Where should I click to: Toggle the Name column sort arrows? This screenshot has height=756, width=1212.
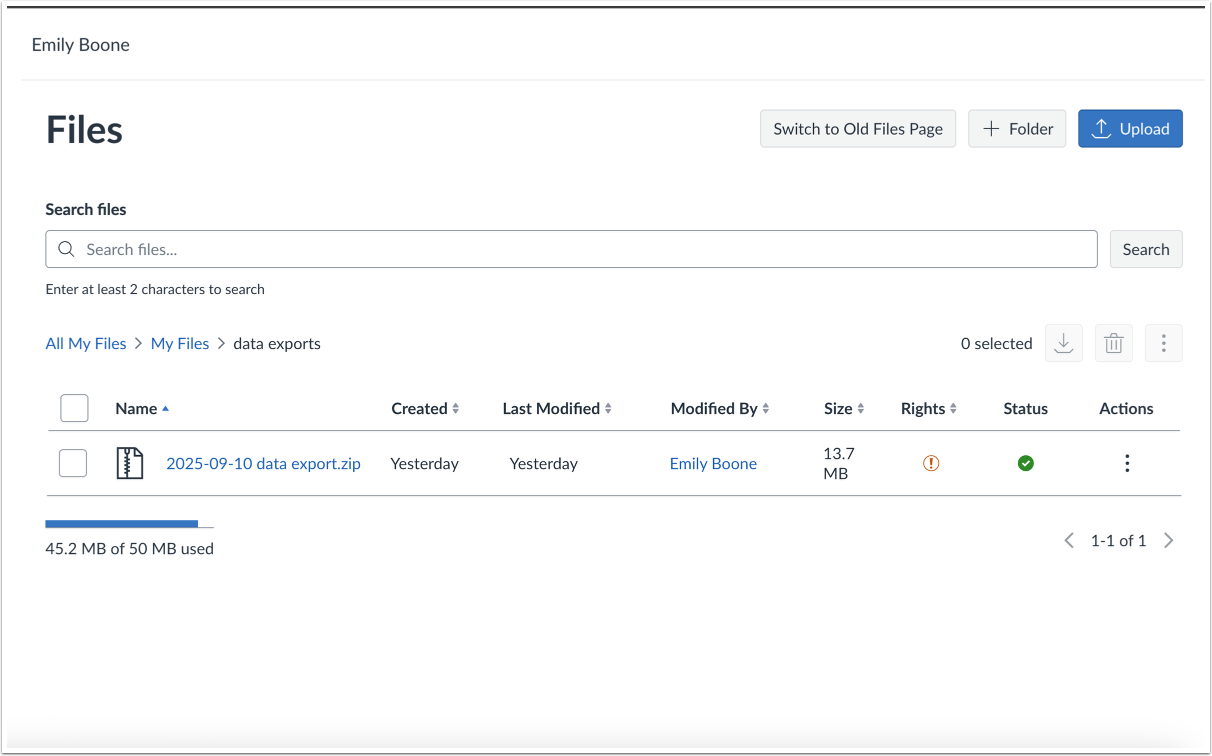pos(166,408)
